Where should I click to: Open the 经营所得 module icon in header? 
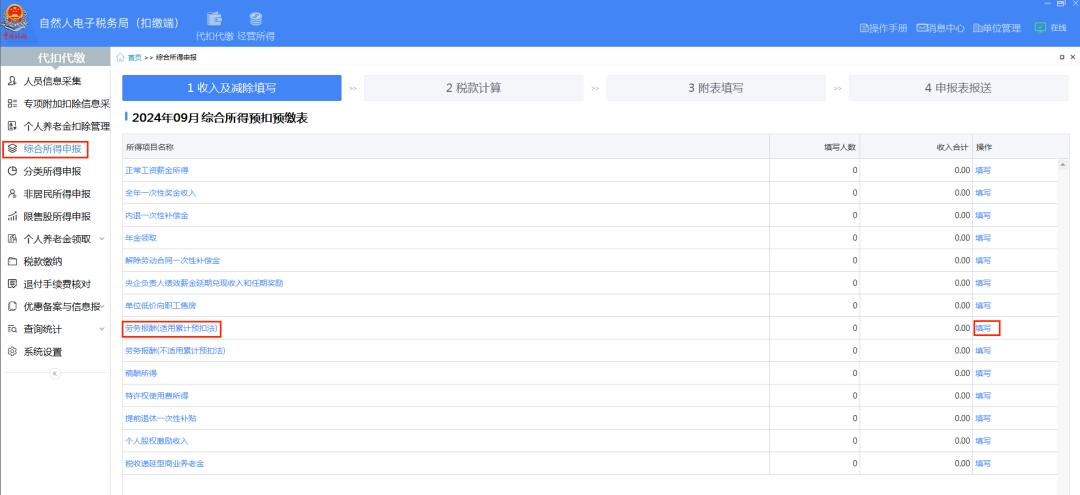click(256, 19)
